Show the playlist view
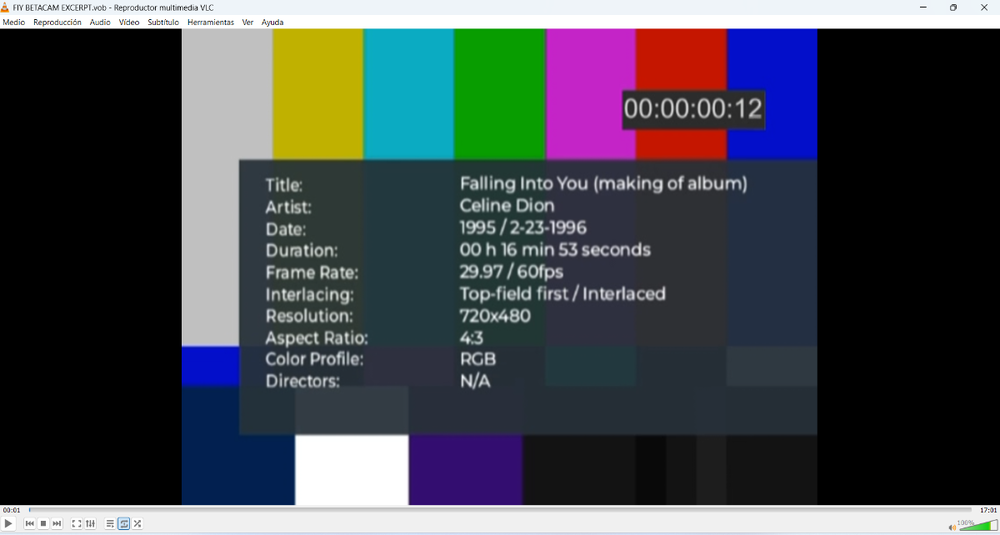 (x=110, y=524)
